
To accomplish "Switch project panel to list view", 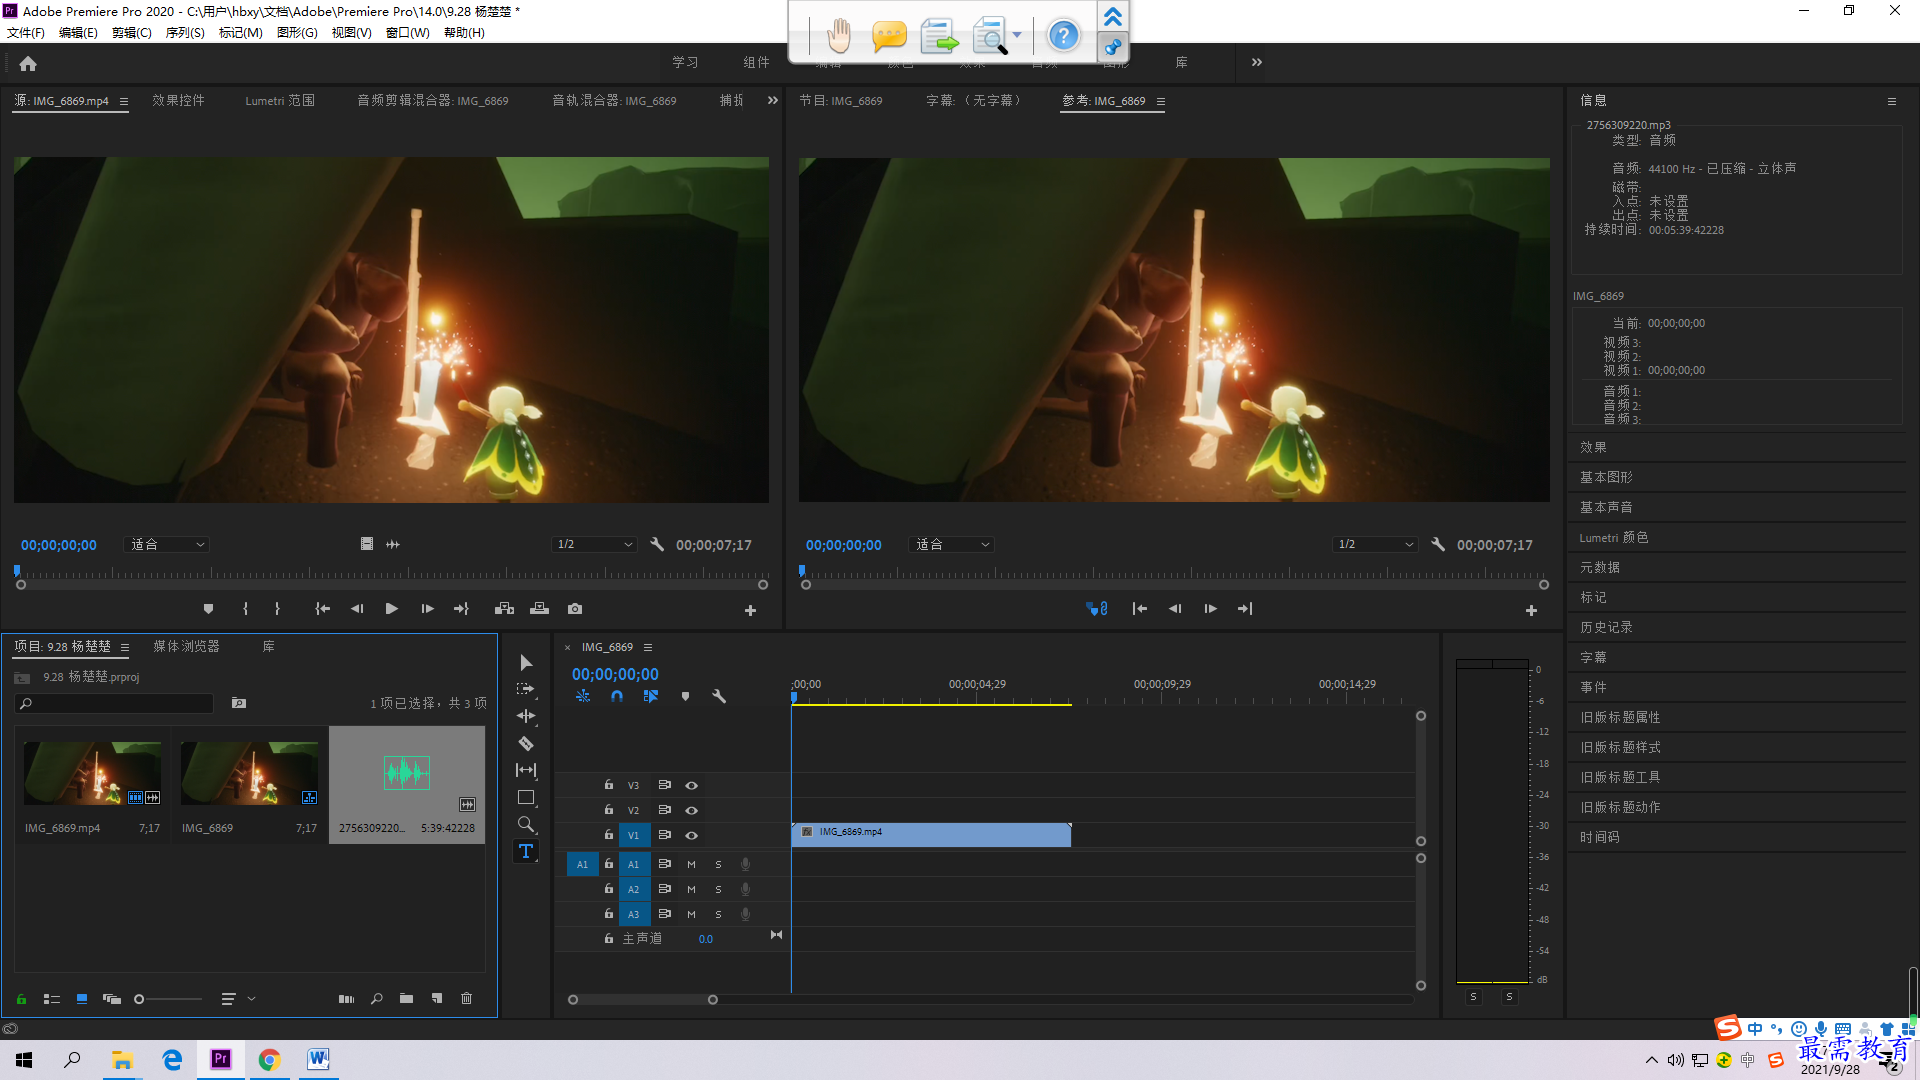I will pos(52,999).
